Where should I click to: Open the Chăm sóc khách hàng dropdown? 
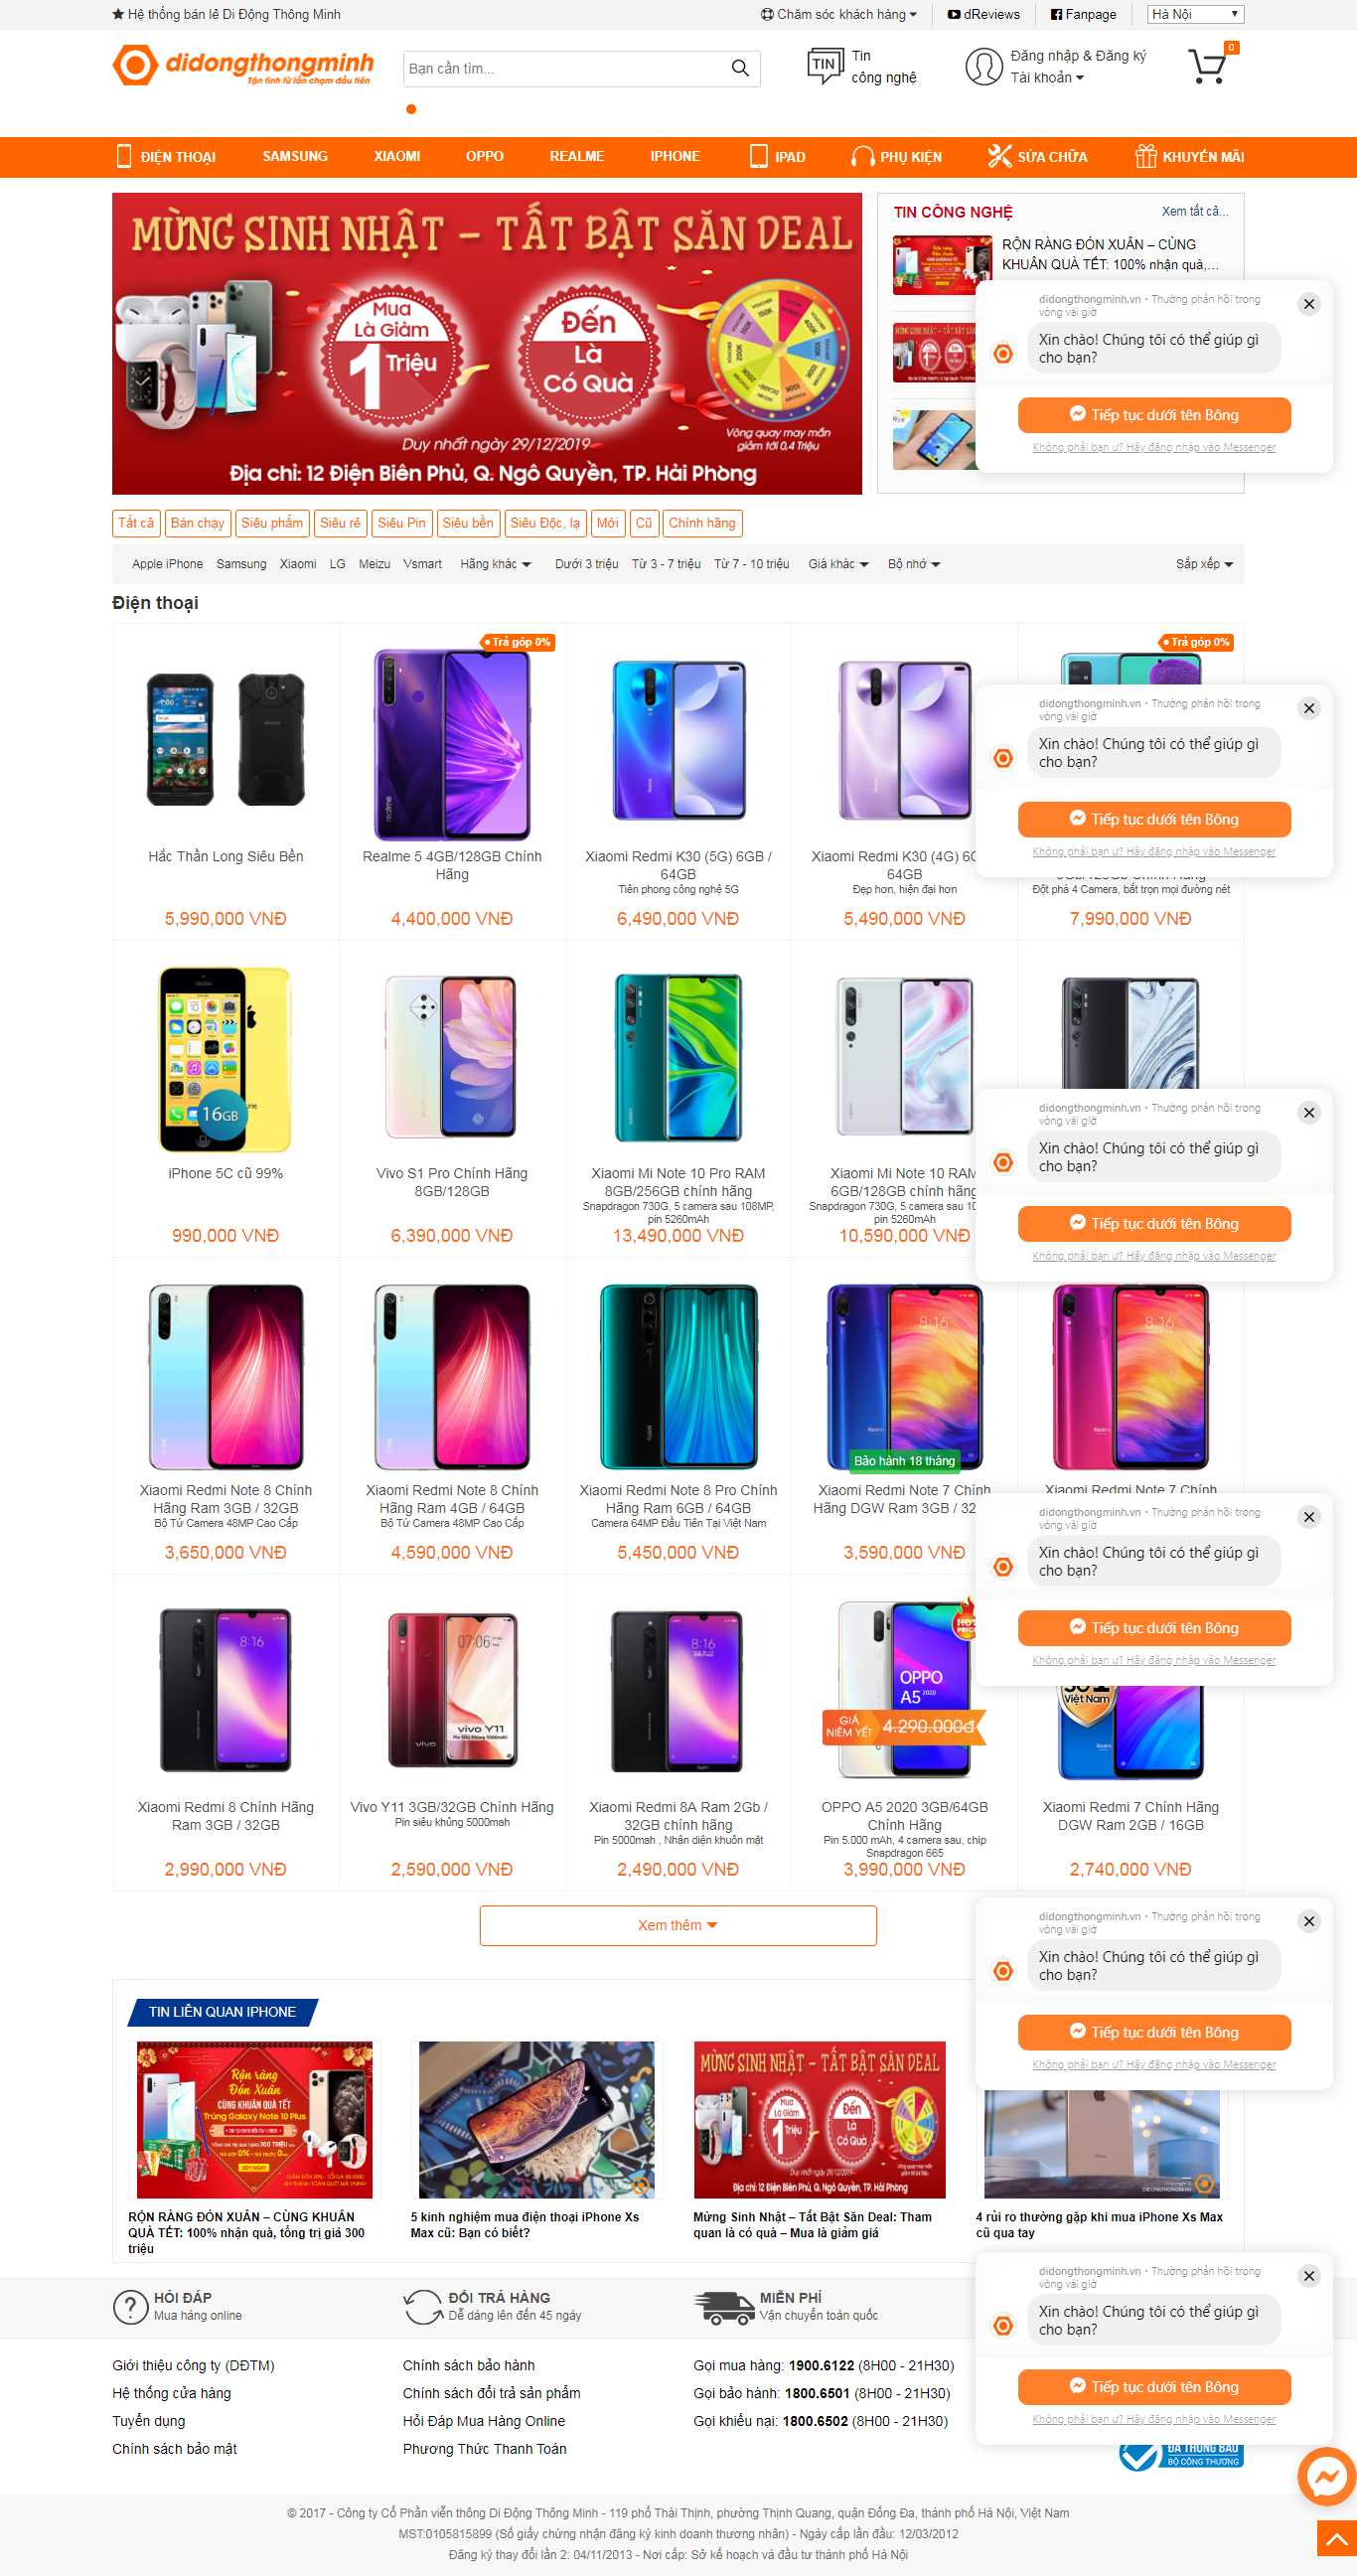click(838, 14)
